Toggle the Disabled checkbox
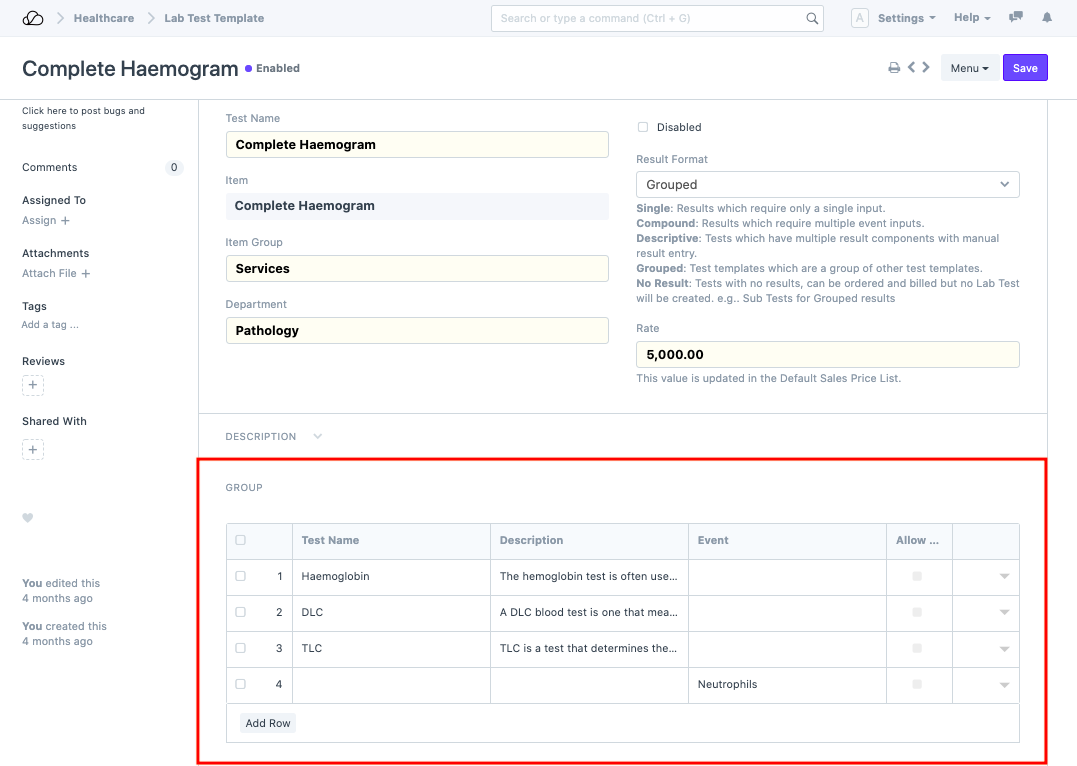The width and height of the screenshot is (1077, 766). tap(643, 127)
